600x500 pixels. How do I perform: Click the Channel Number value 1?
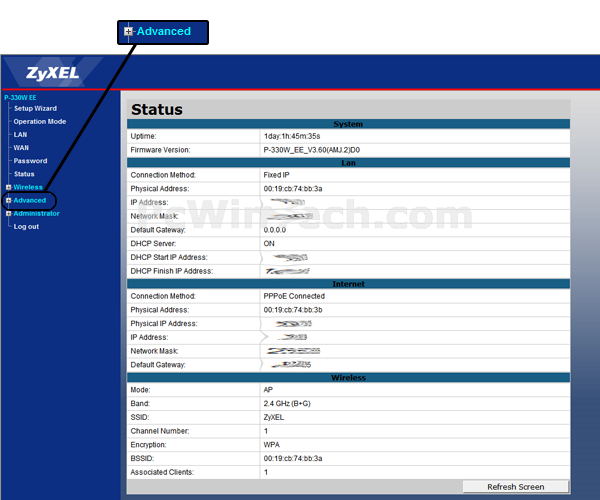pos(266,431)
